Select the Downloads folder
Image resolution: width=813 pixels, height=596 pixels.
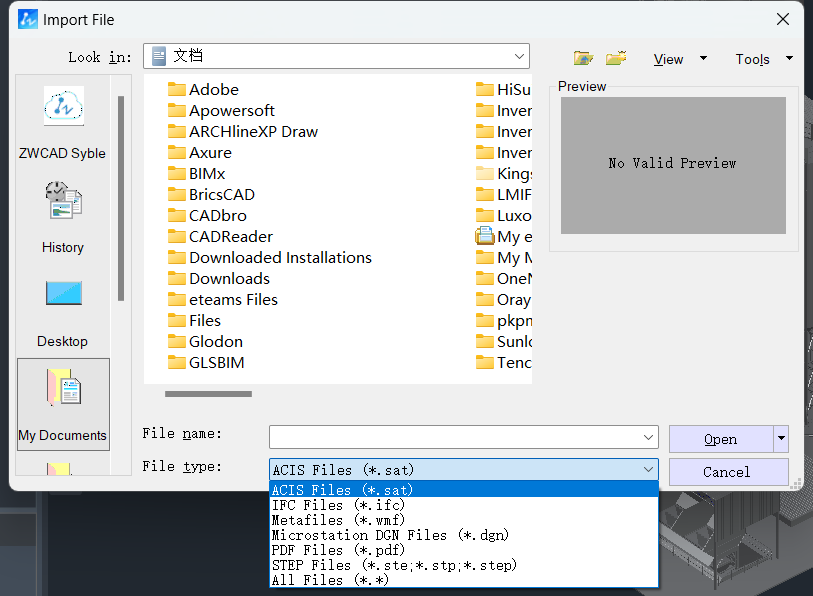[x=229, y=278]
